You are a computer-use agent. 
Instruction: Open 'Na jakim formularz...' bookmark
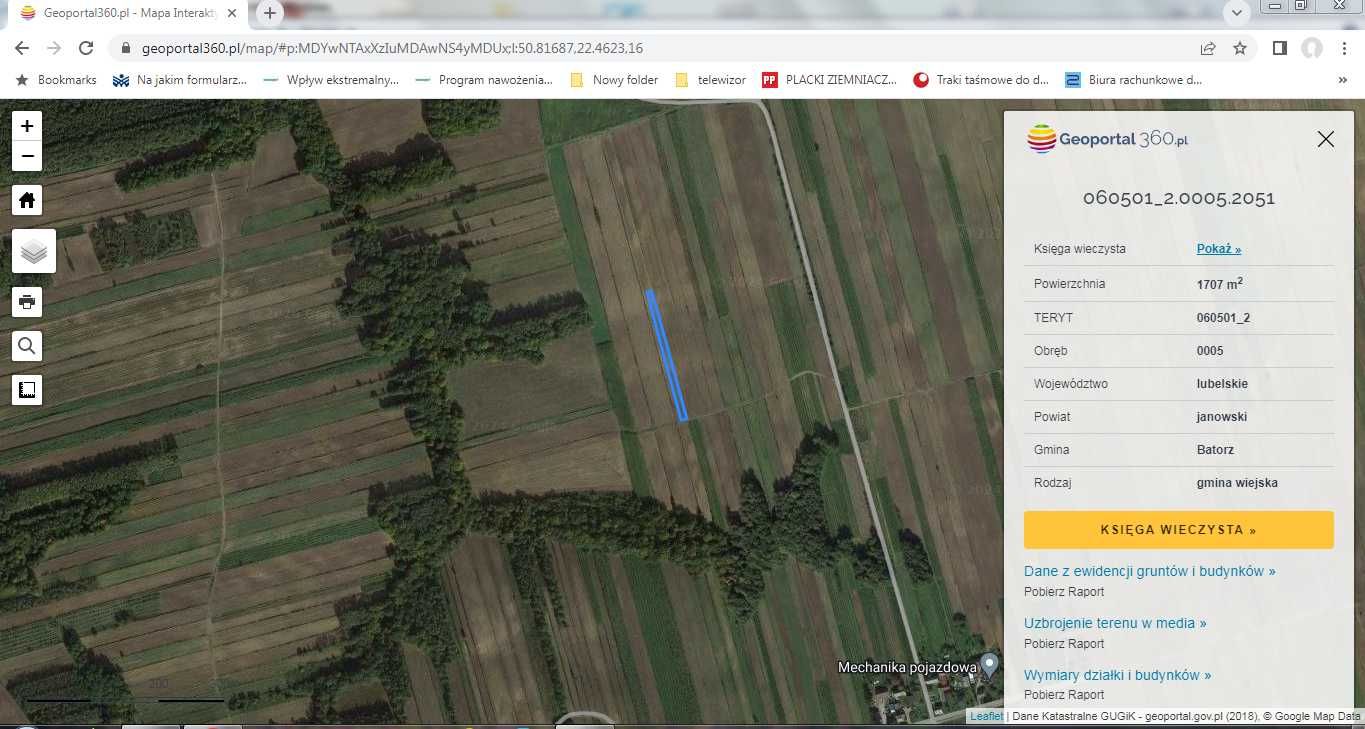180,80
